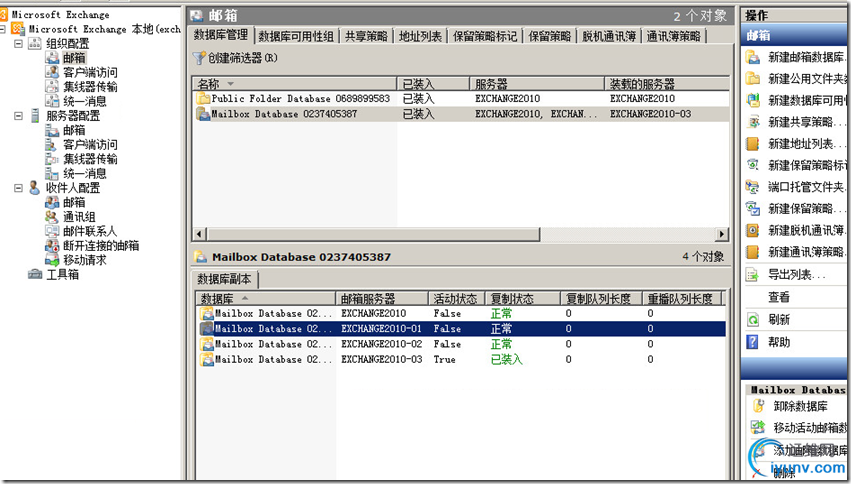Click 新建保留策略 action icon
This screenshot has width=851, height=484.
753,208
